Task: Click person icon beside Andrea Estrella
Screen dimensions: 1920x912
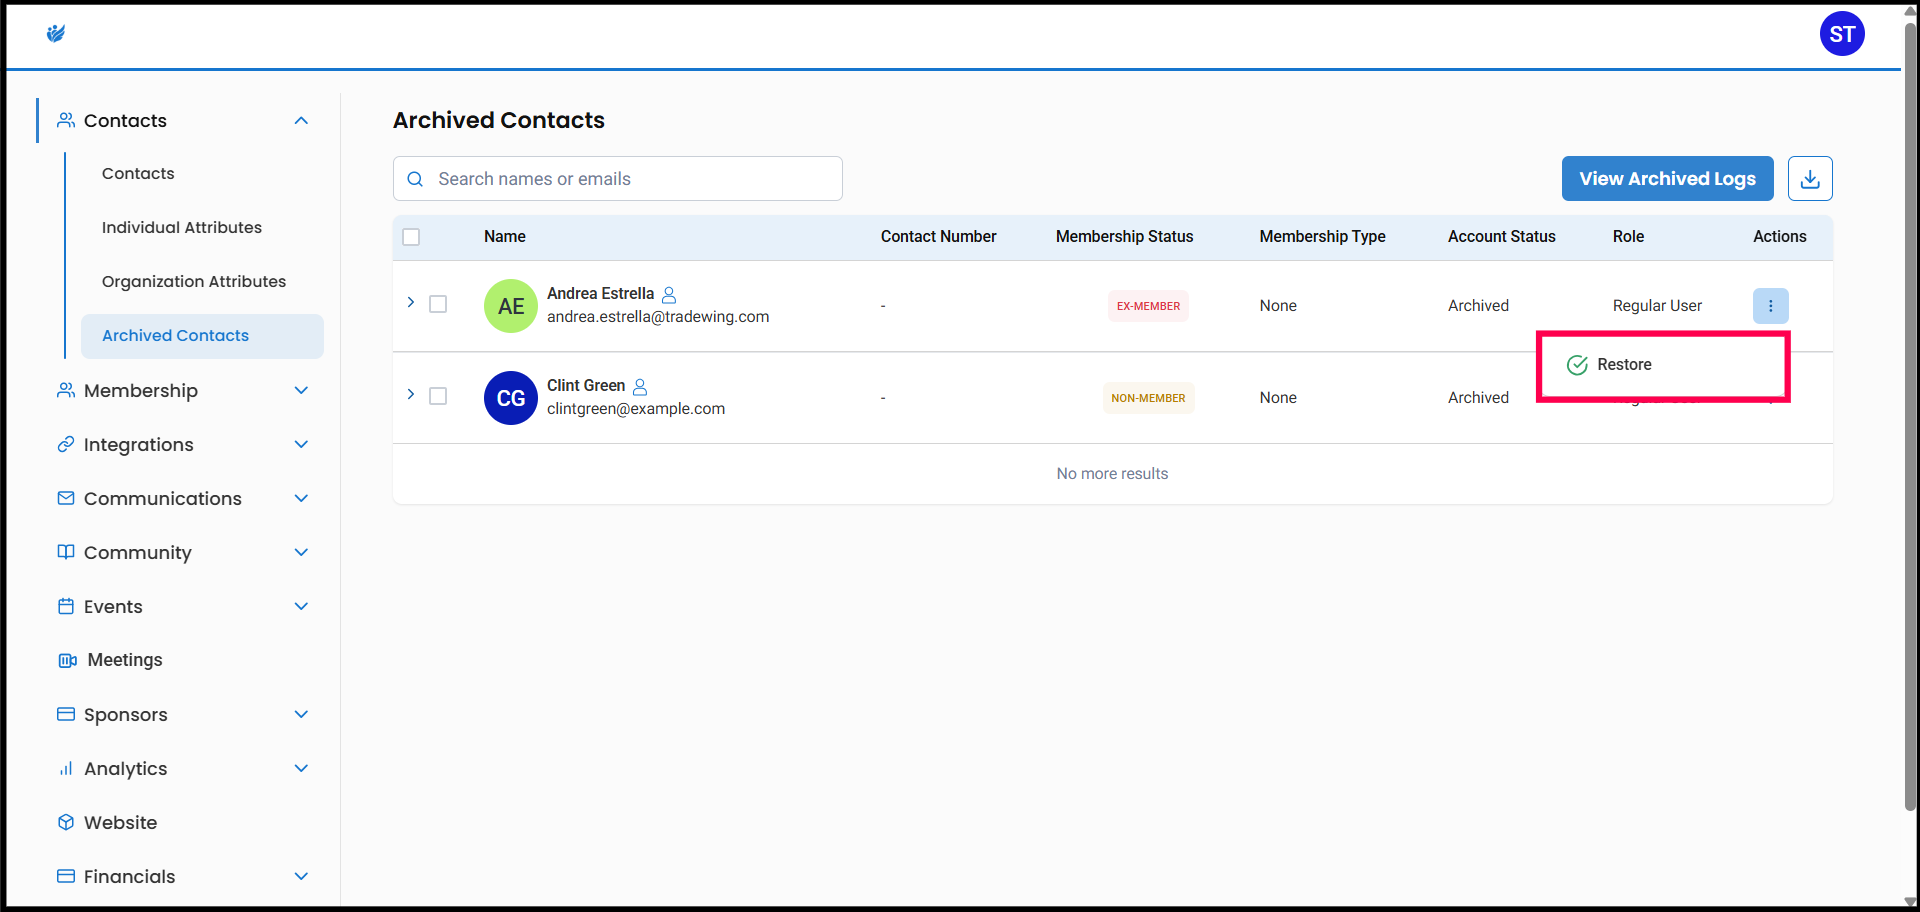Action: (669, 295)
